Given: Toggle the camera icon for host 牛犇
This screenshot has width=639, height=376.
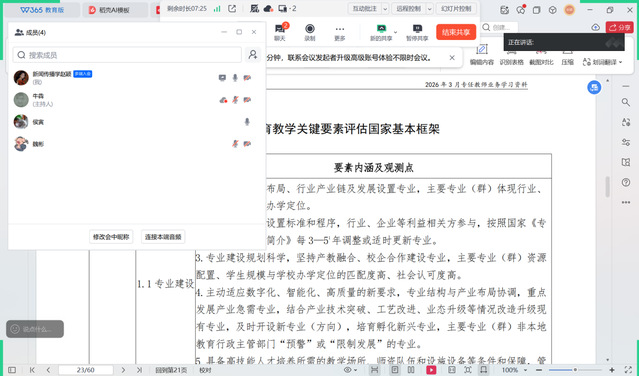Looking at the screenshot, I should [x=247, y=100].
